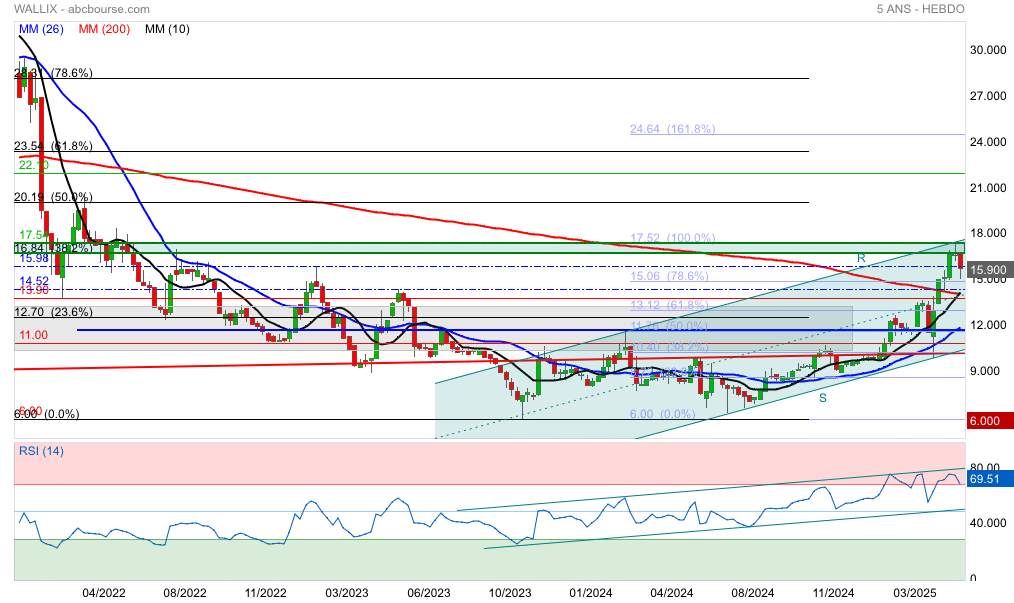Click the 12.70 (23.6%) Fibonacci label
Screen dimensions: 1014x603
pyautogui.click(x=53, y=312)
